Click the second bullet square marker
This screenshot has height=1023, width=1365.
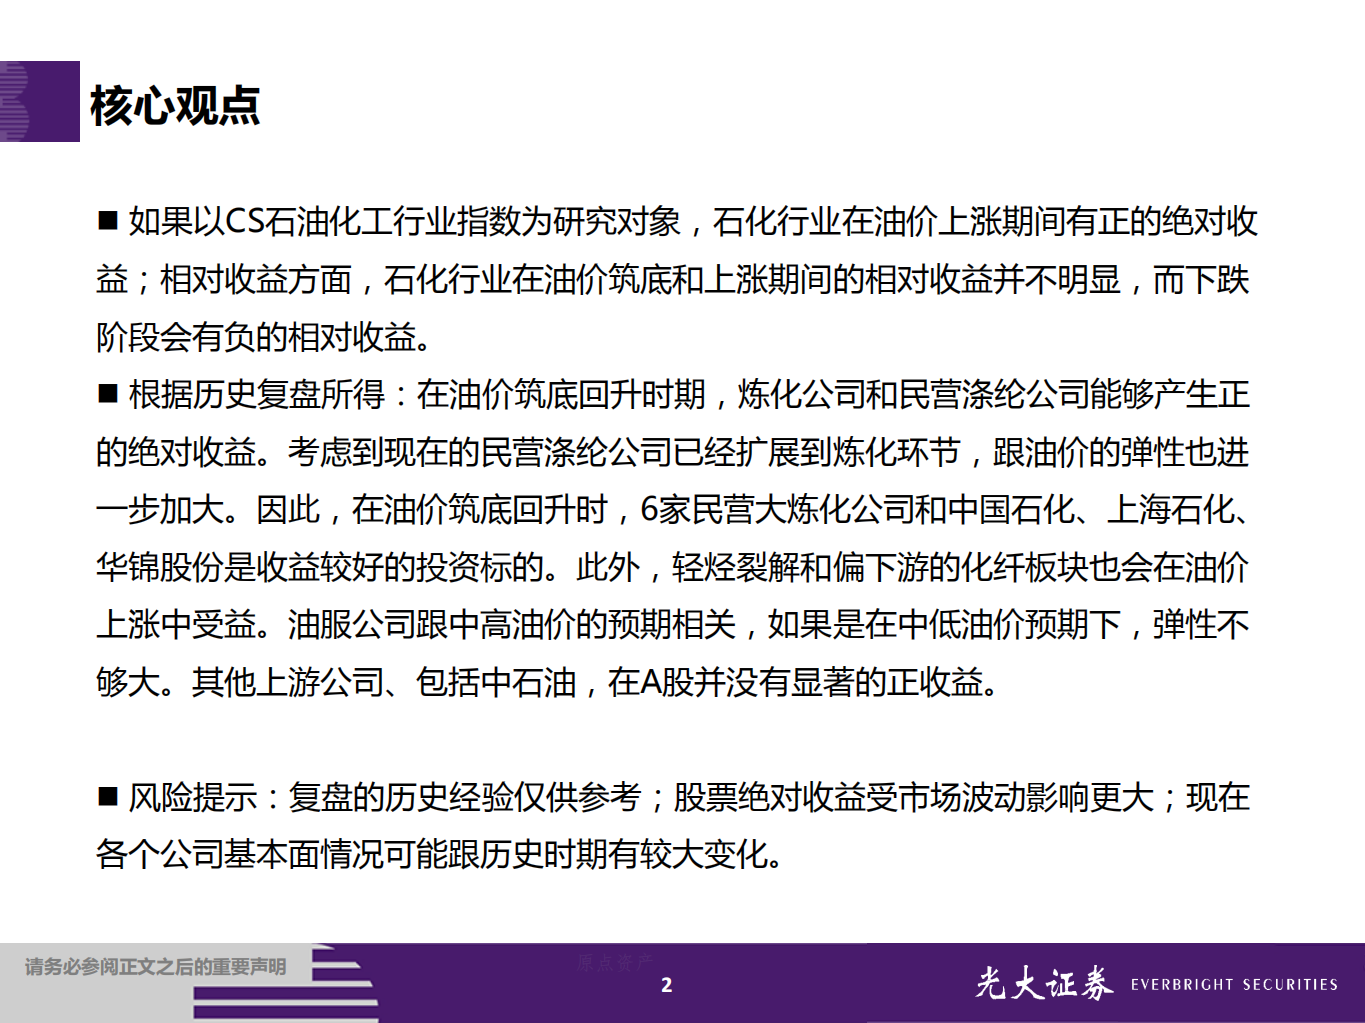(106, 393)
